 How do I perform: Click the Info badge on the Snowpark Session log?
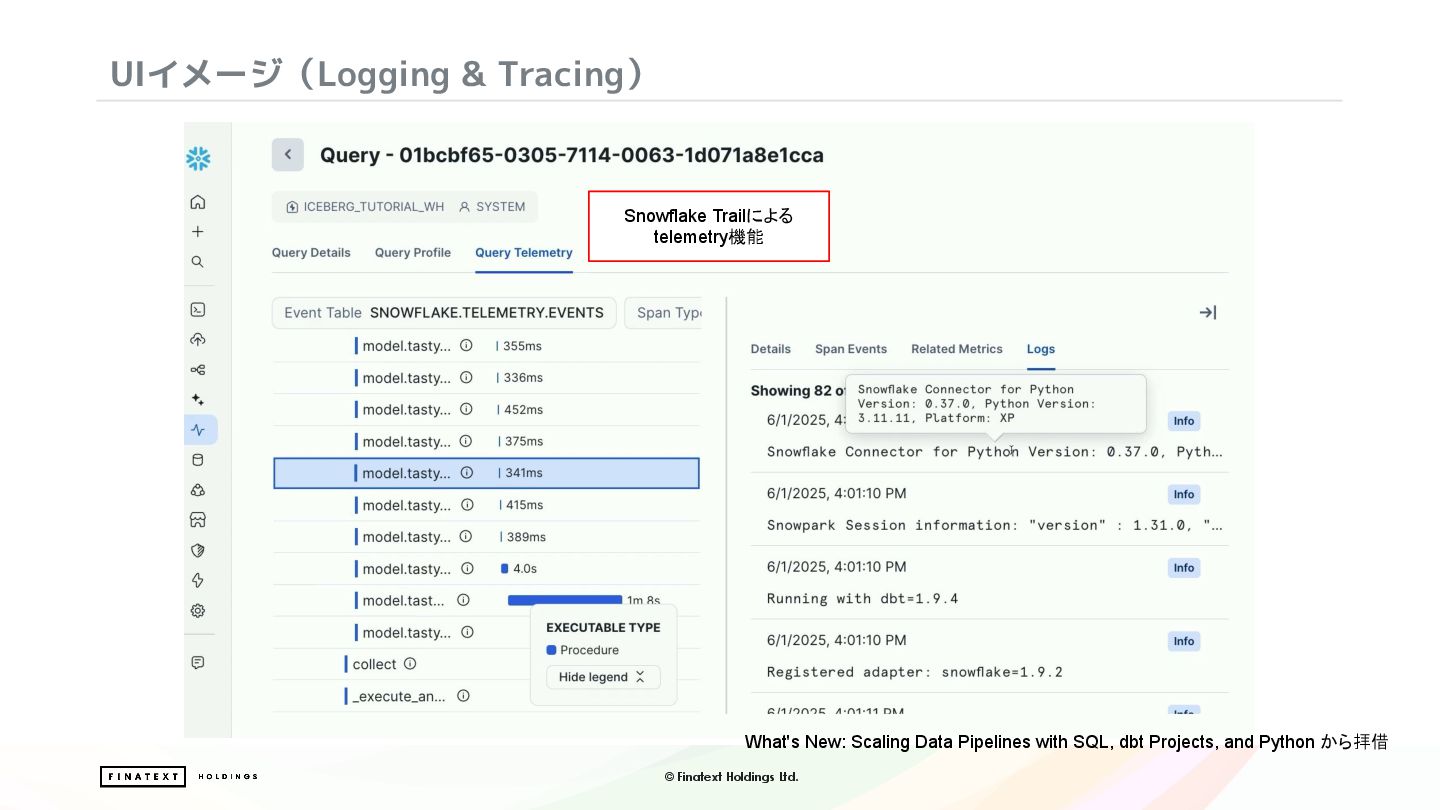[1184, 494]
